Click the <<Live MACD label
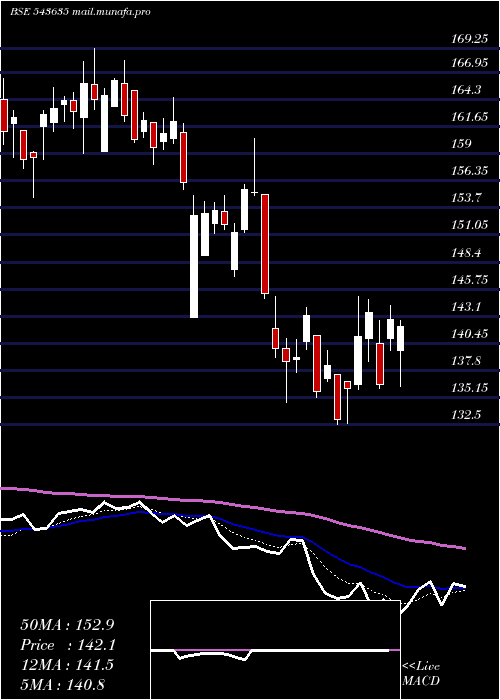500x700 pixels. point(421,673)
